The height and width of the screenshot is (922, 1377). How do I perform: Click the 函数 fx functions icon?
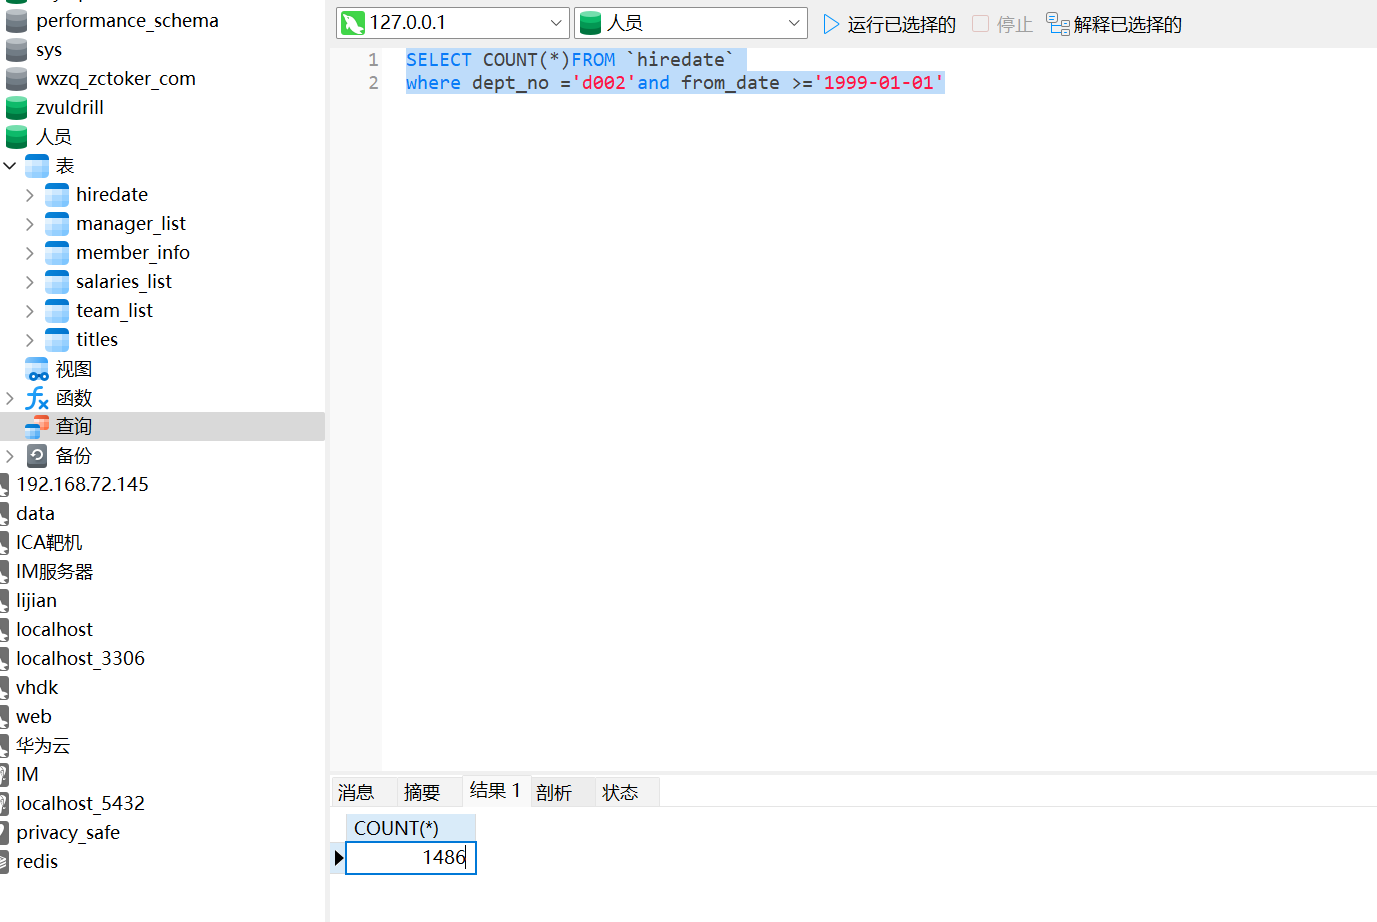pos(37,398)
